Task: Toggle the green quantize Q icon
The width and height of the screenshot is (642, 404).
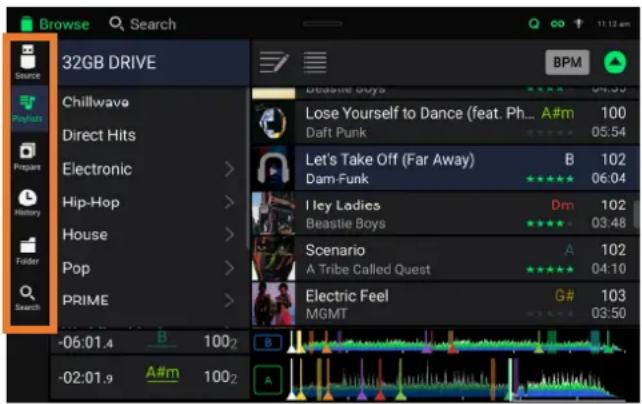Action: pos(533,24)
